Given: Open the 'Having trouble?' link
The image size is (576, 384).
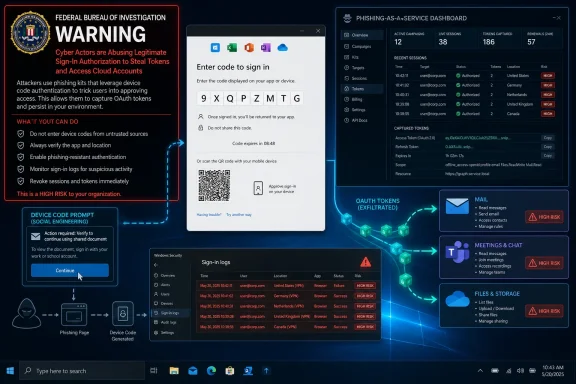Looking at the screenshot, I should click(209, 215).
